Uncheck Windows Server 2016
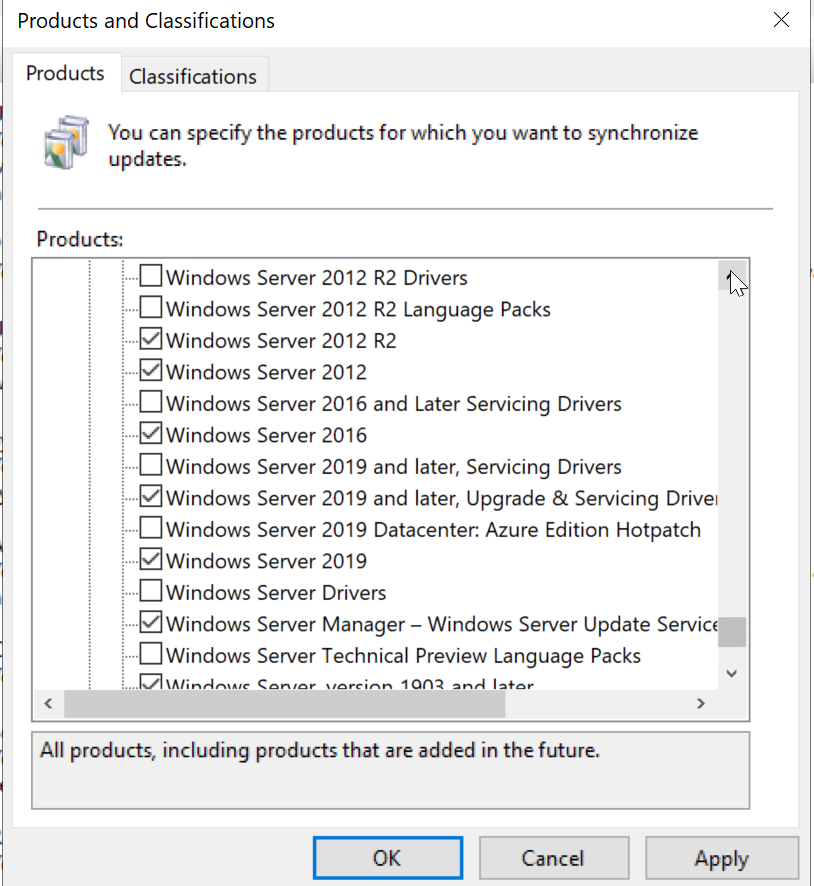This screenshot has width=814, height=886. [151, 434]
